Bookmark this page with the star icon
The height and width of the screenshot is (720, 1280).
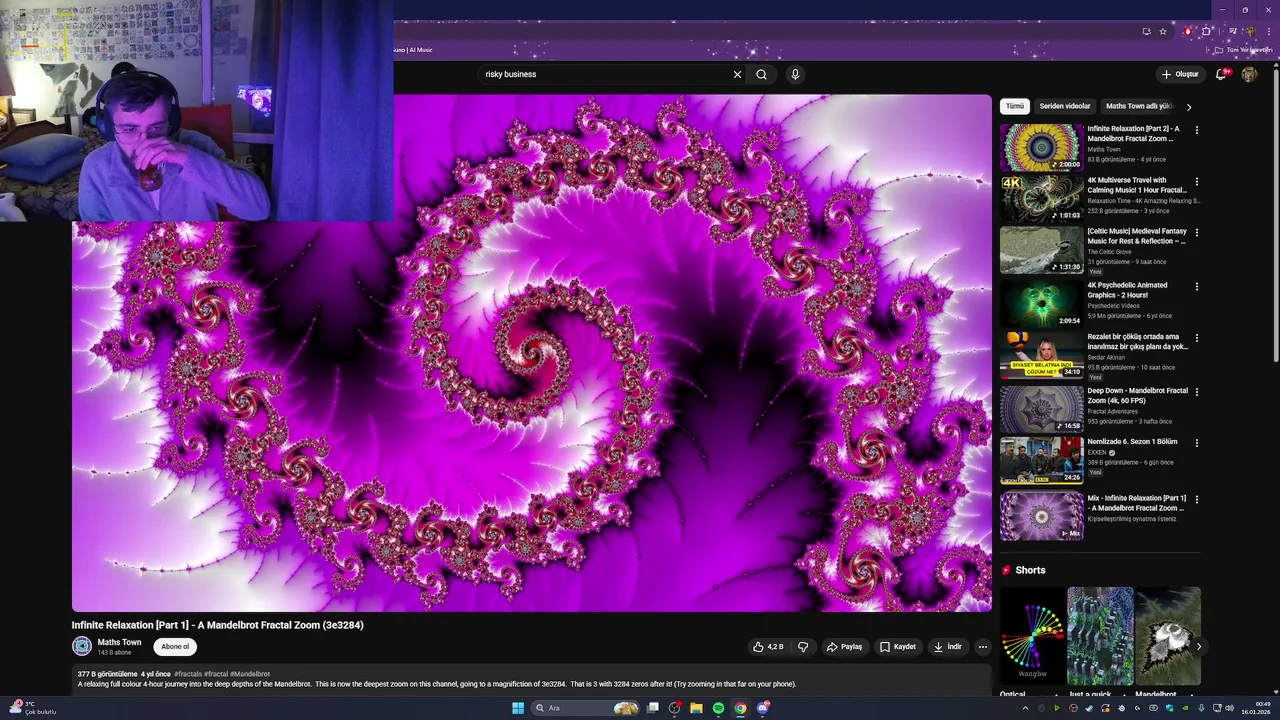click(x=1163, y=31)
